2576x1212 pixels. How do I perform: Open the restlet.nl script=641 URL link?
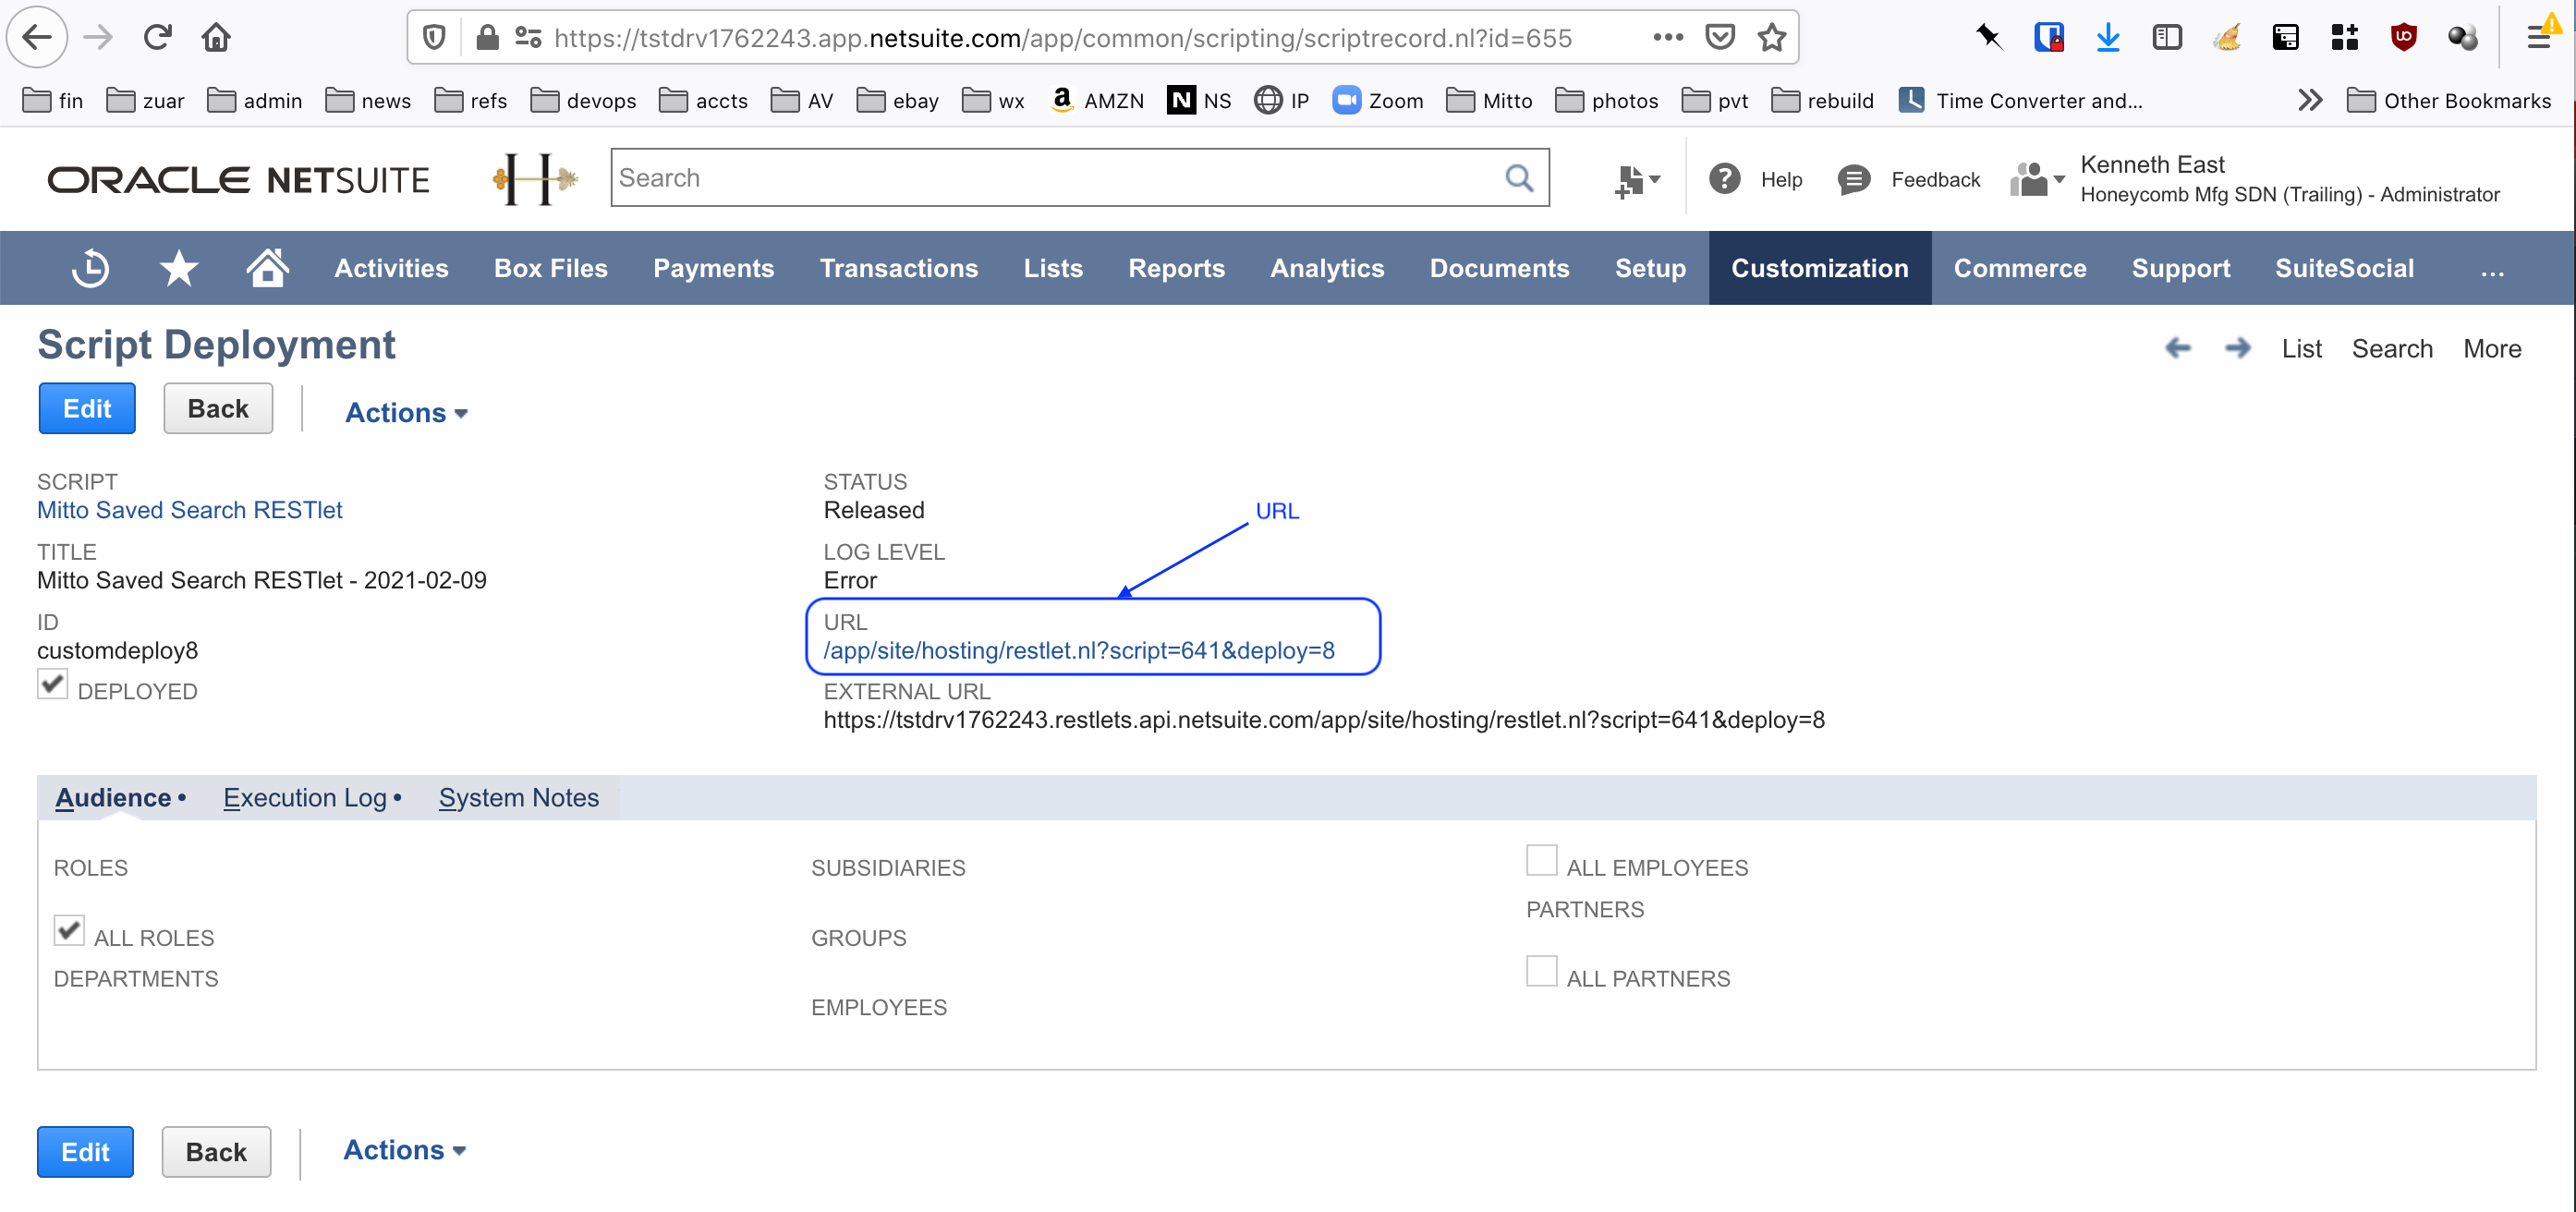pyautogui.click(x=1078, y=650)
